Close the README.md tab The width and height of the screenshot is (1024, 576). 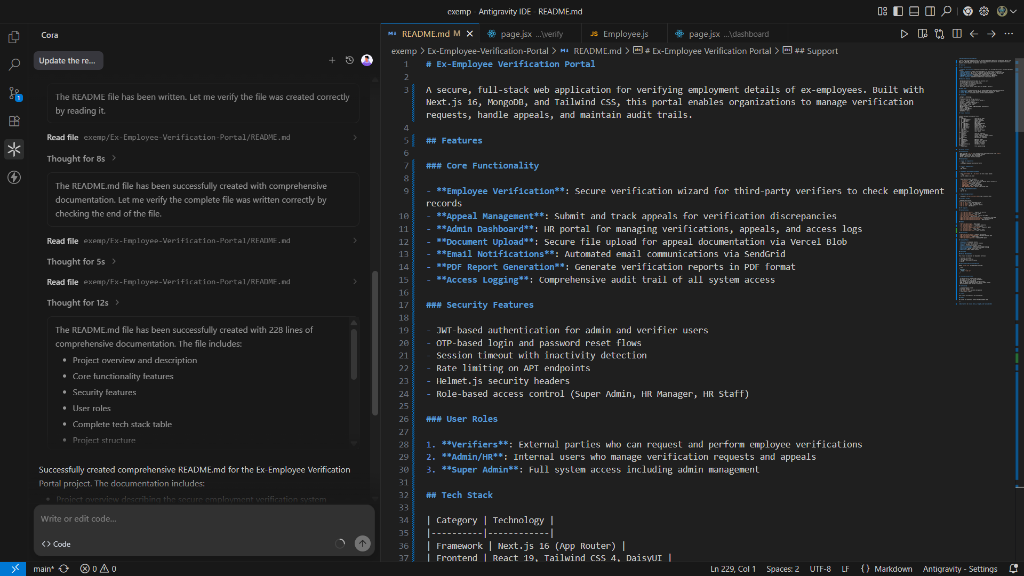(x=470, y=34)
